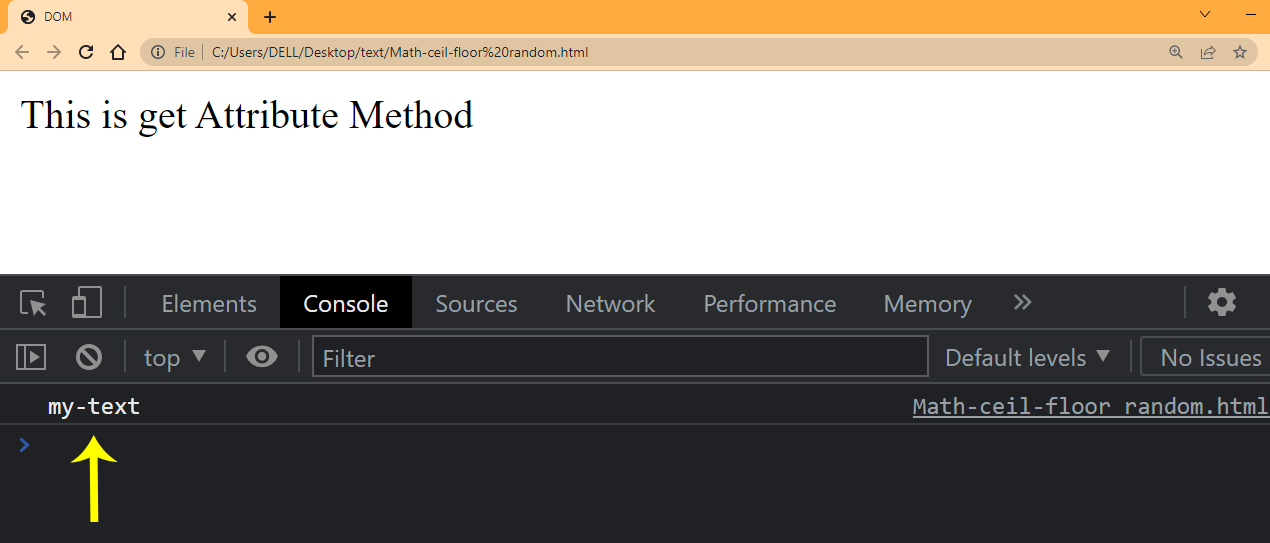
Task: Show the console sidebar icon
Action: (32, 356)
